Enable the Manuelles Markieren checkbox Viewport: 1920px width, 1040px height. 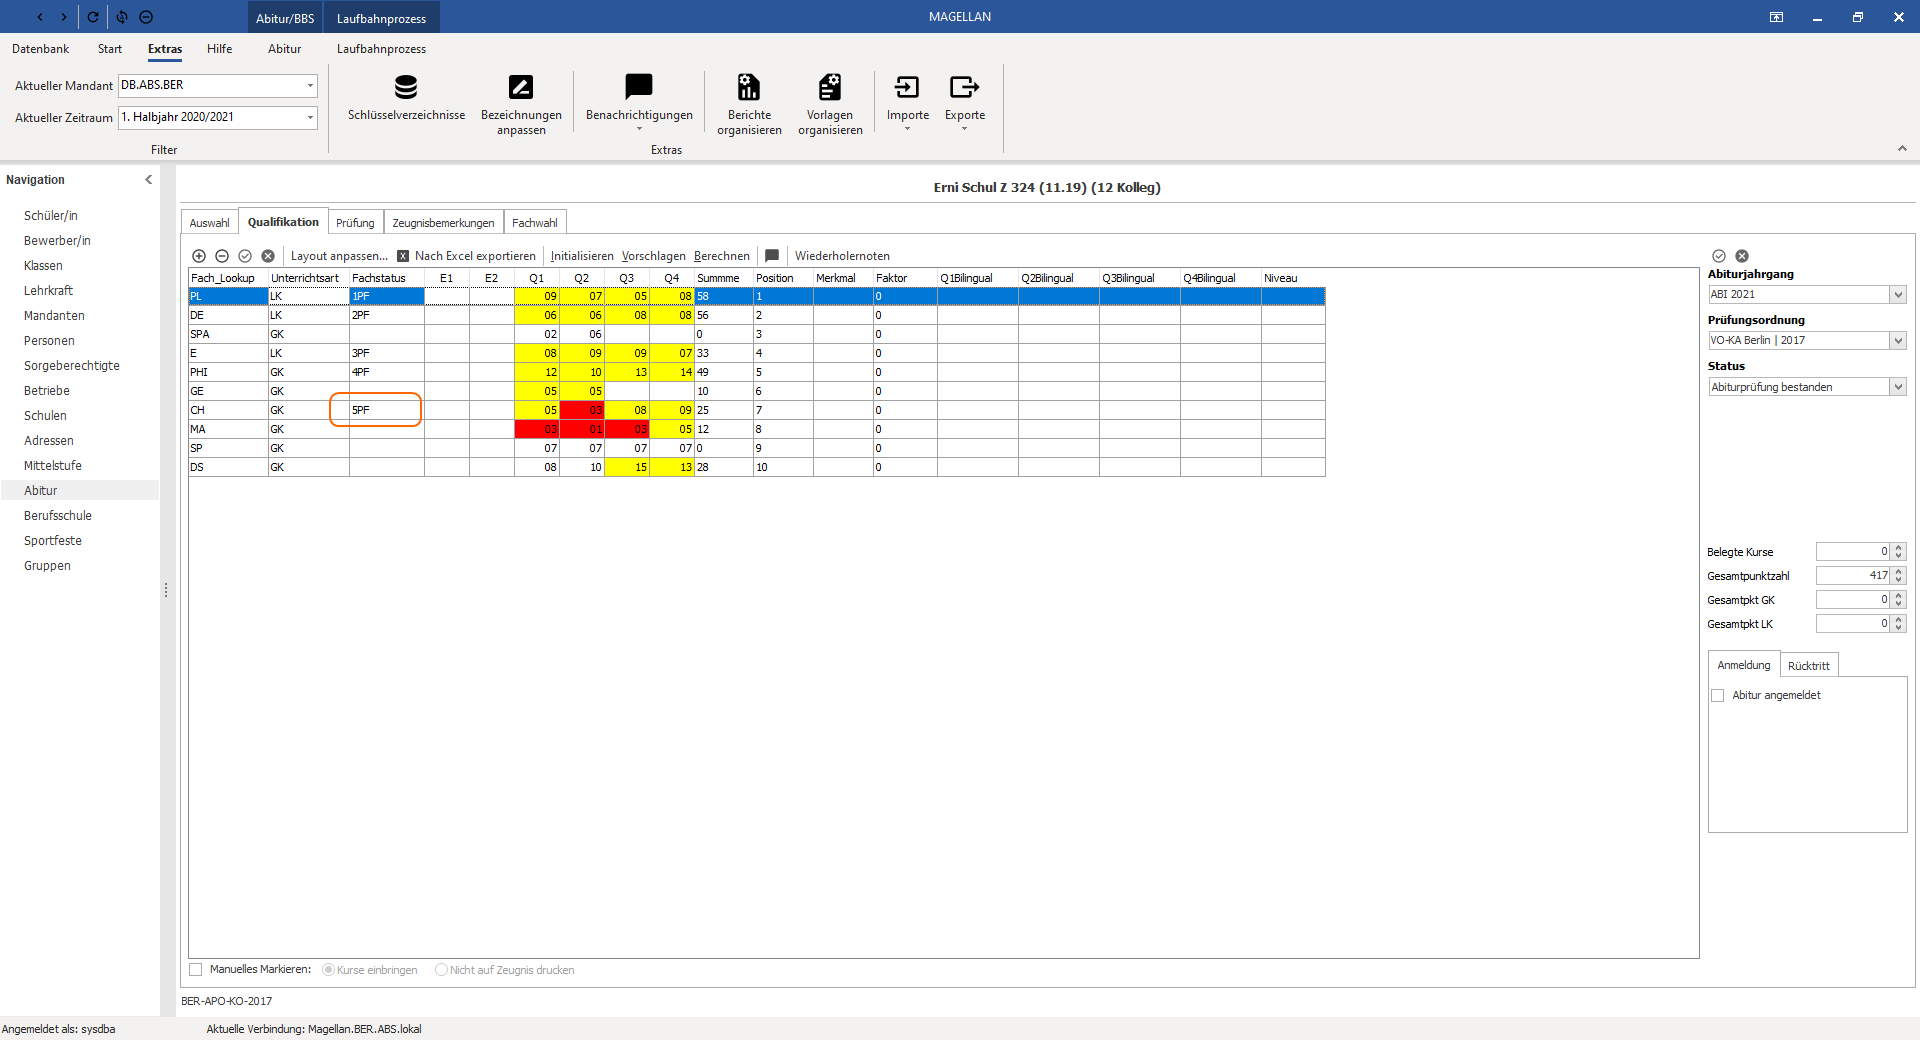click(x=196, y=970)
